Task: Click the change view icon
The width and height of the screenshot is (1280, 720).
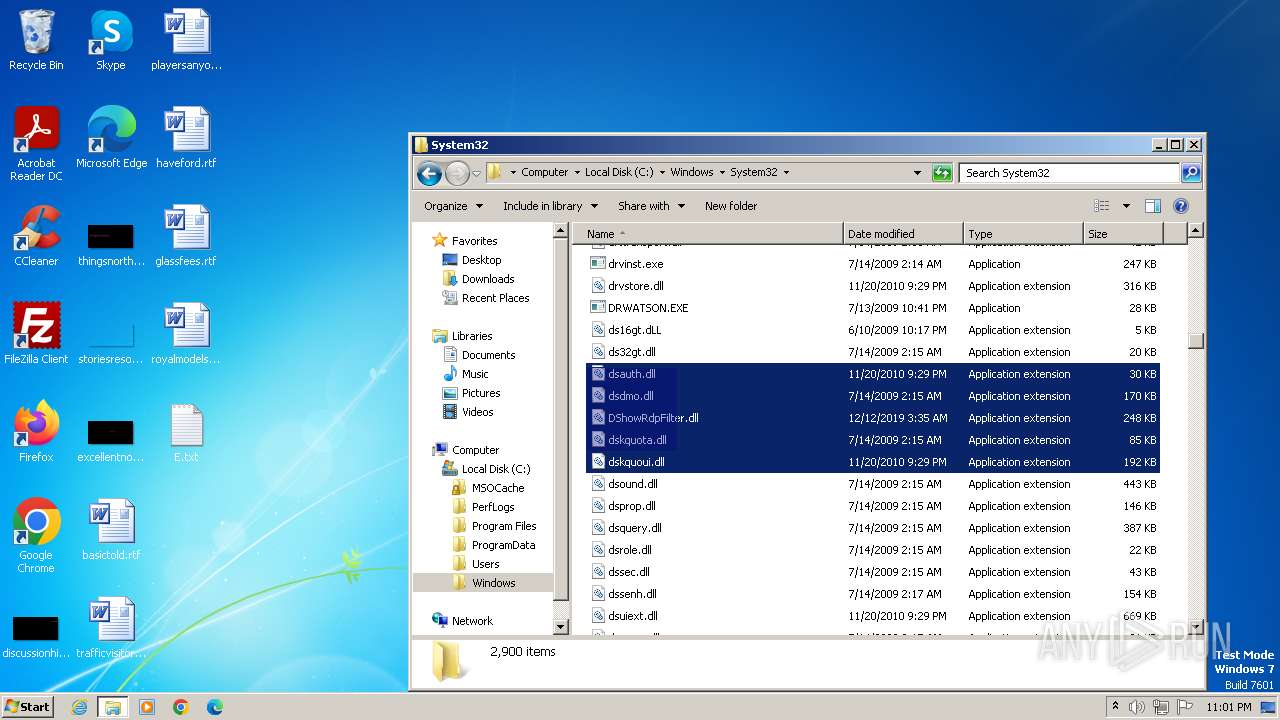Action: [x=1102, y=206]
